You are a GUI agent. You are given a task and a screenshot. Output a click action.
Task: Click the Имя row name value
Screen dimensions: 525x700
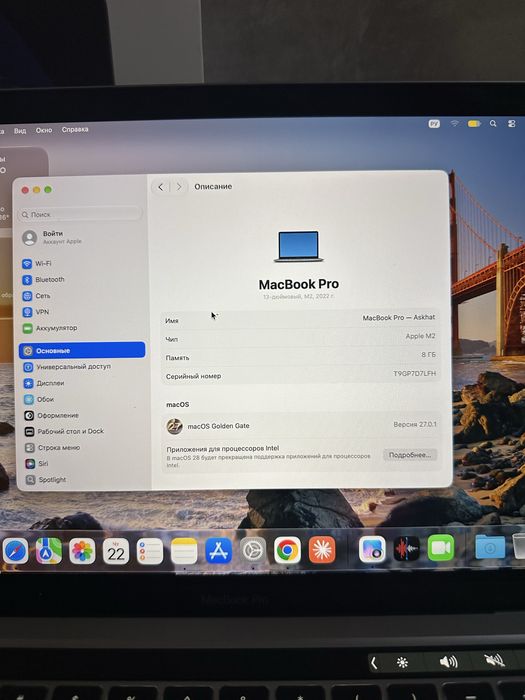[399, 317]
